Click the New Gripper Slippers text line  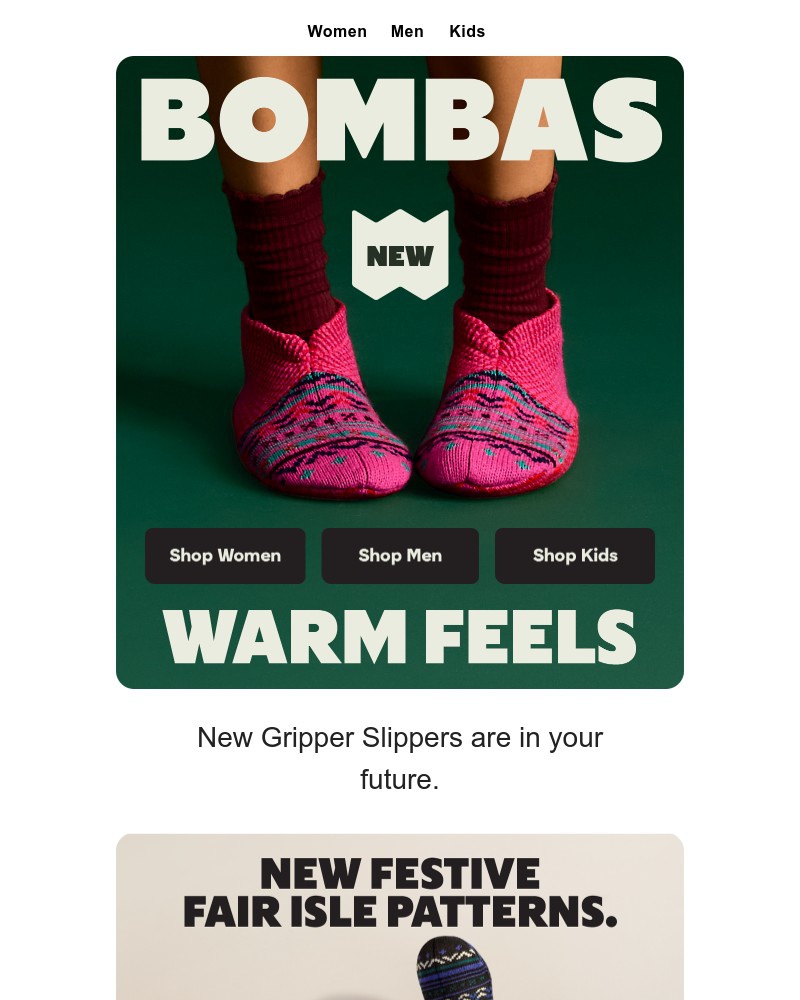pos(400,738)
